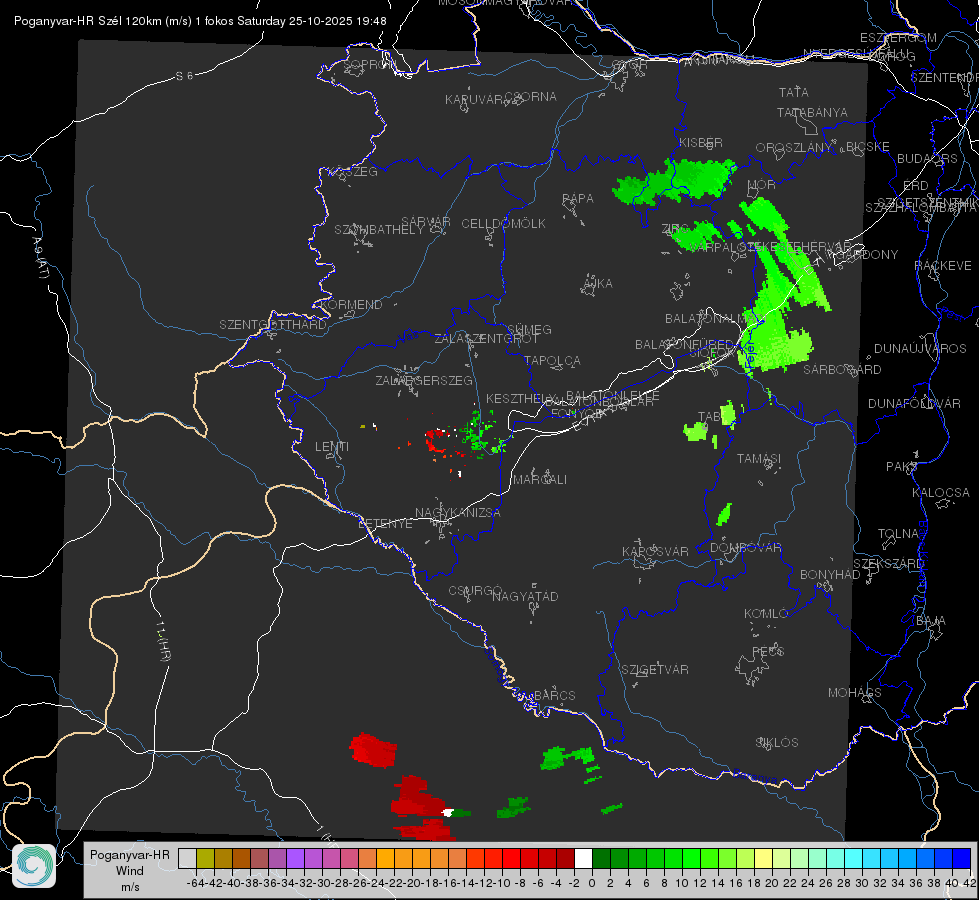Click the CSURGÓ town label
The height and width of the screenshot is (900, 979).
(x=475, y=591)
